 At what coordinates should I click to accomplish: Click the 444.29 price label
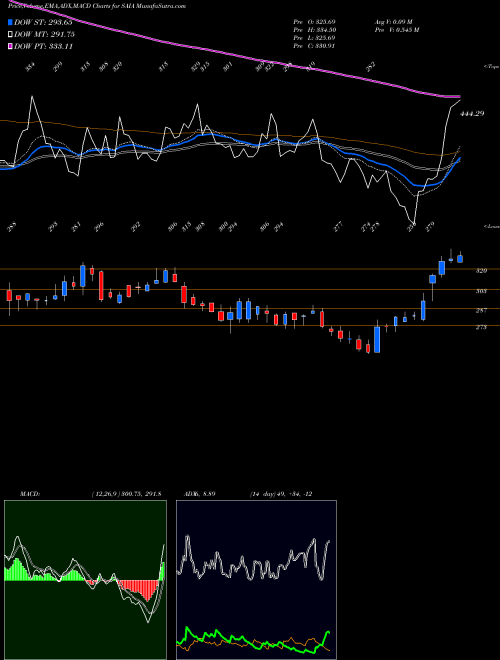click(472, 113)
